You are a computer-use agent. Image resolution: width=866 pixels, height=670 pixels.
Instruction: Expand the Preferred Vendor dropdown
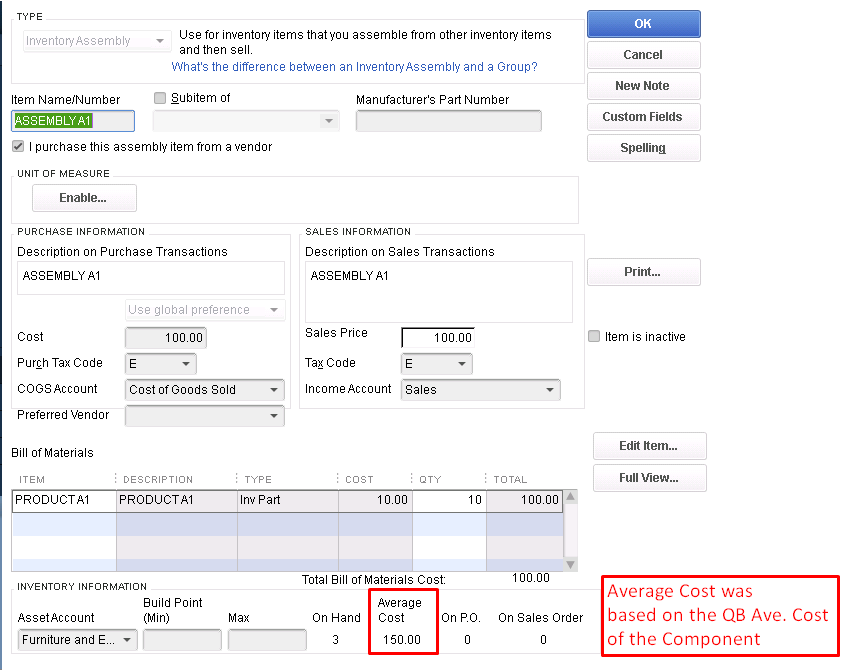[x=275, y=416]
